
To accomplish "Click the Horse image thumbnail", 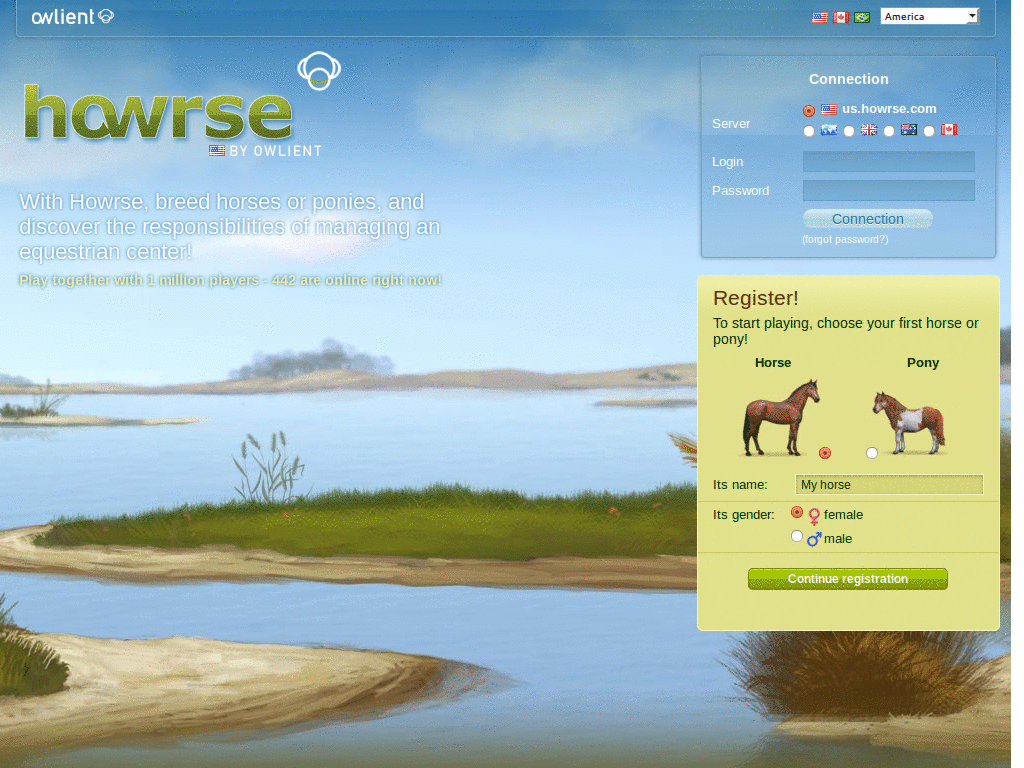I will 781,417.
